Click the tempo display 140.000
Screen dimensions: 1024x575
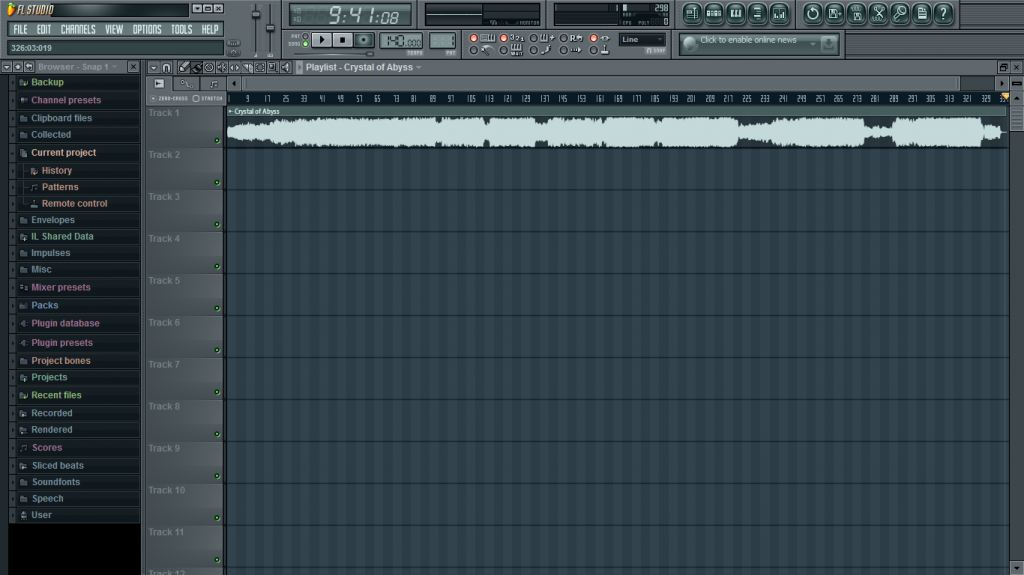401,41
